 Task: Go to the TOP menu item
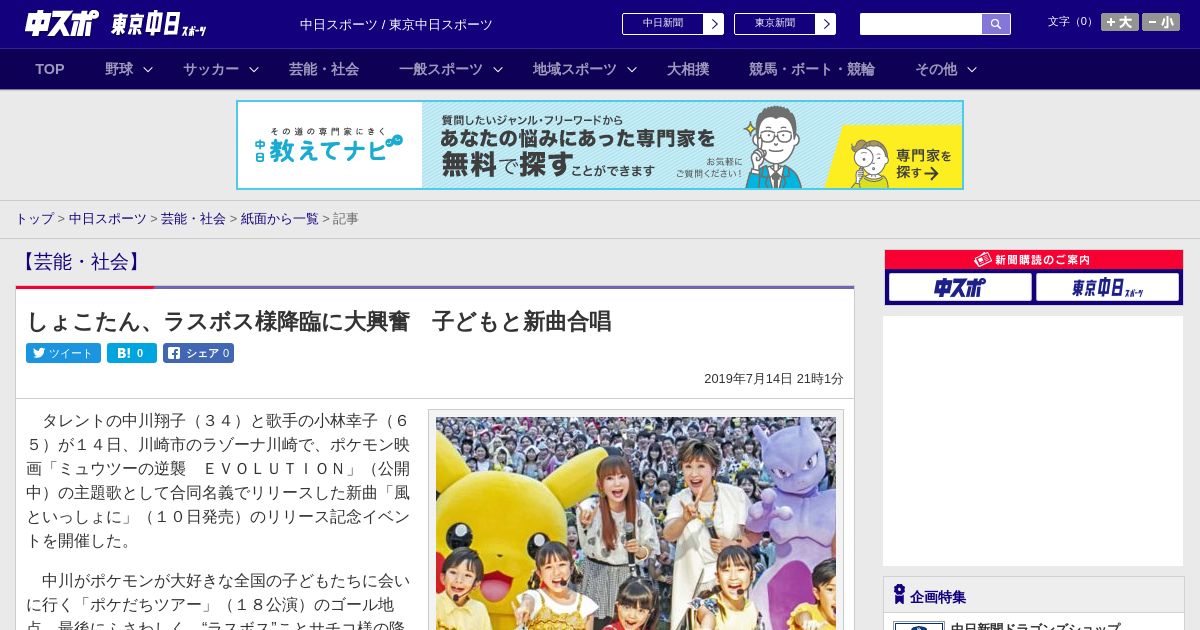coord(50,69)
